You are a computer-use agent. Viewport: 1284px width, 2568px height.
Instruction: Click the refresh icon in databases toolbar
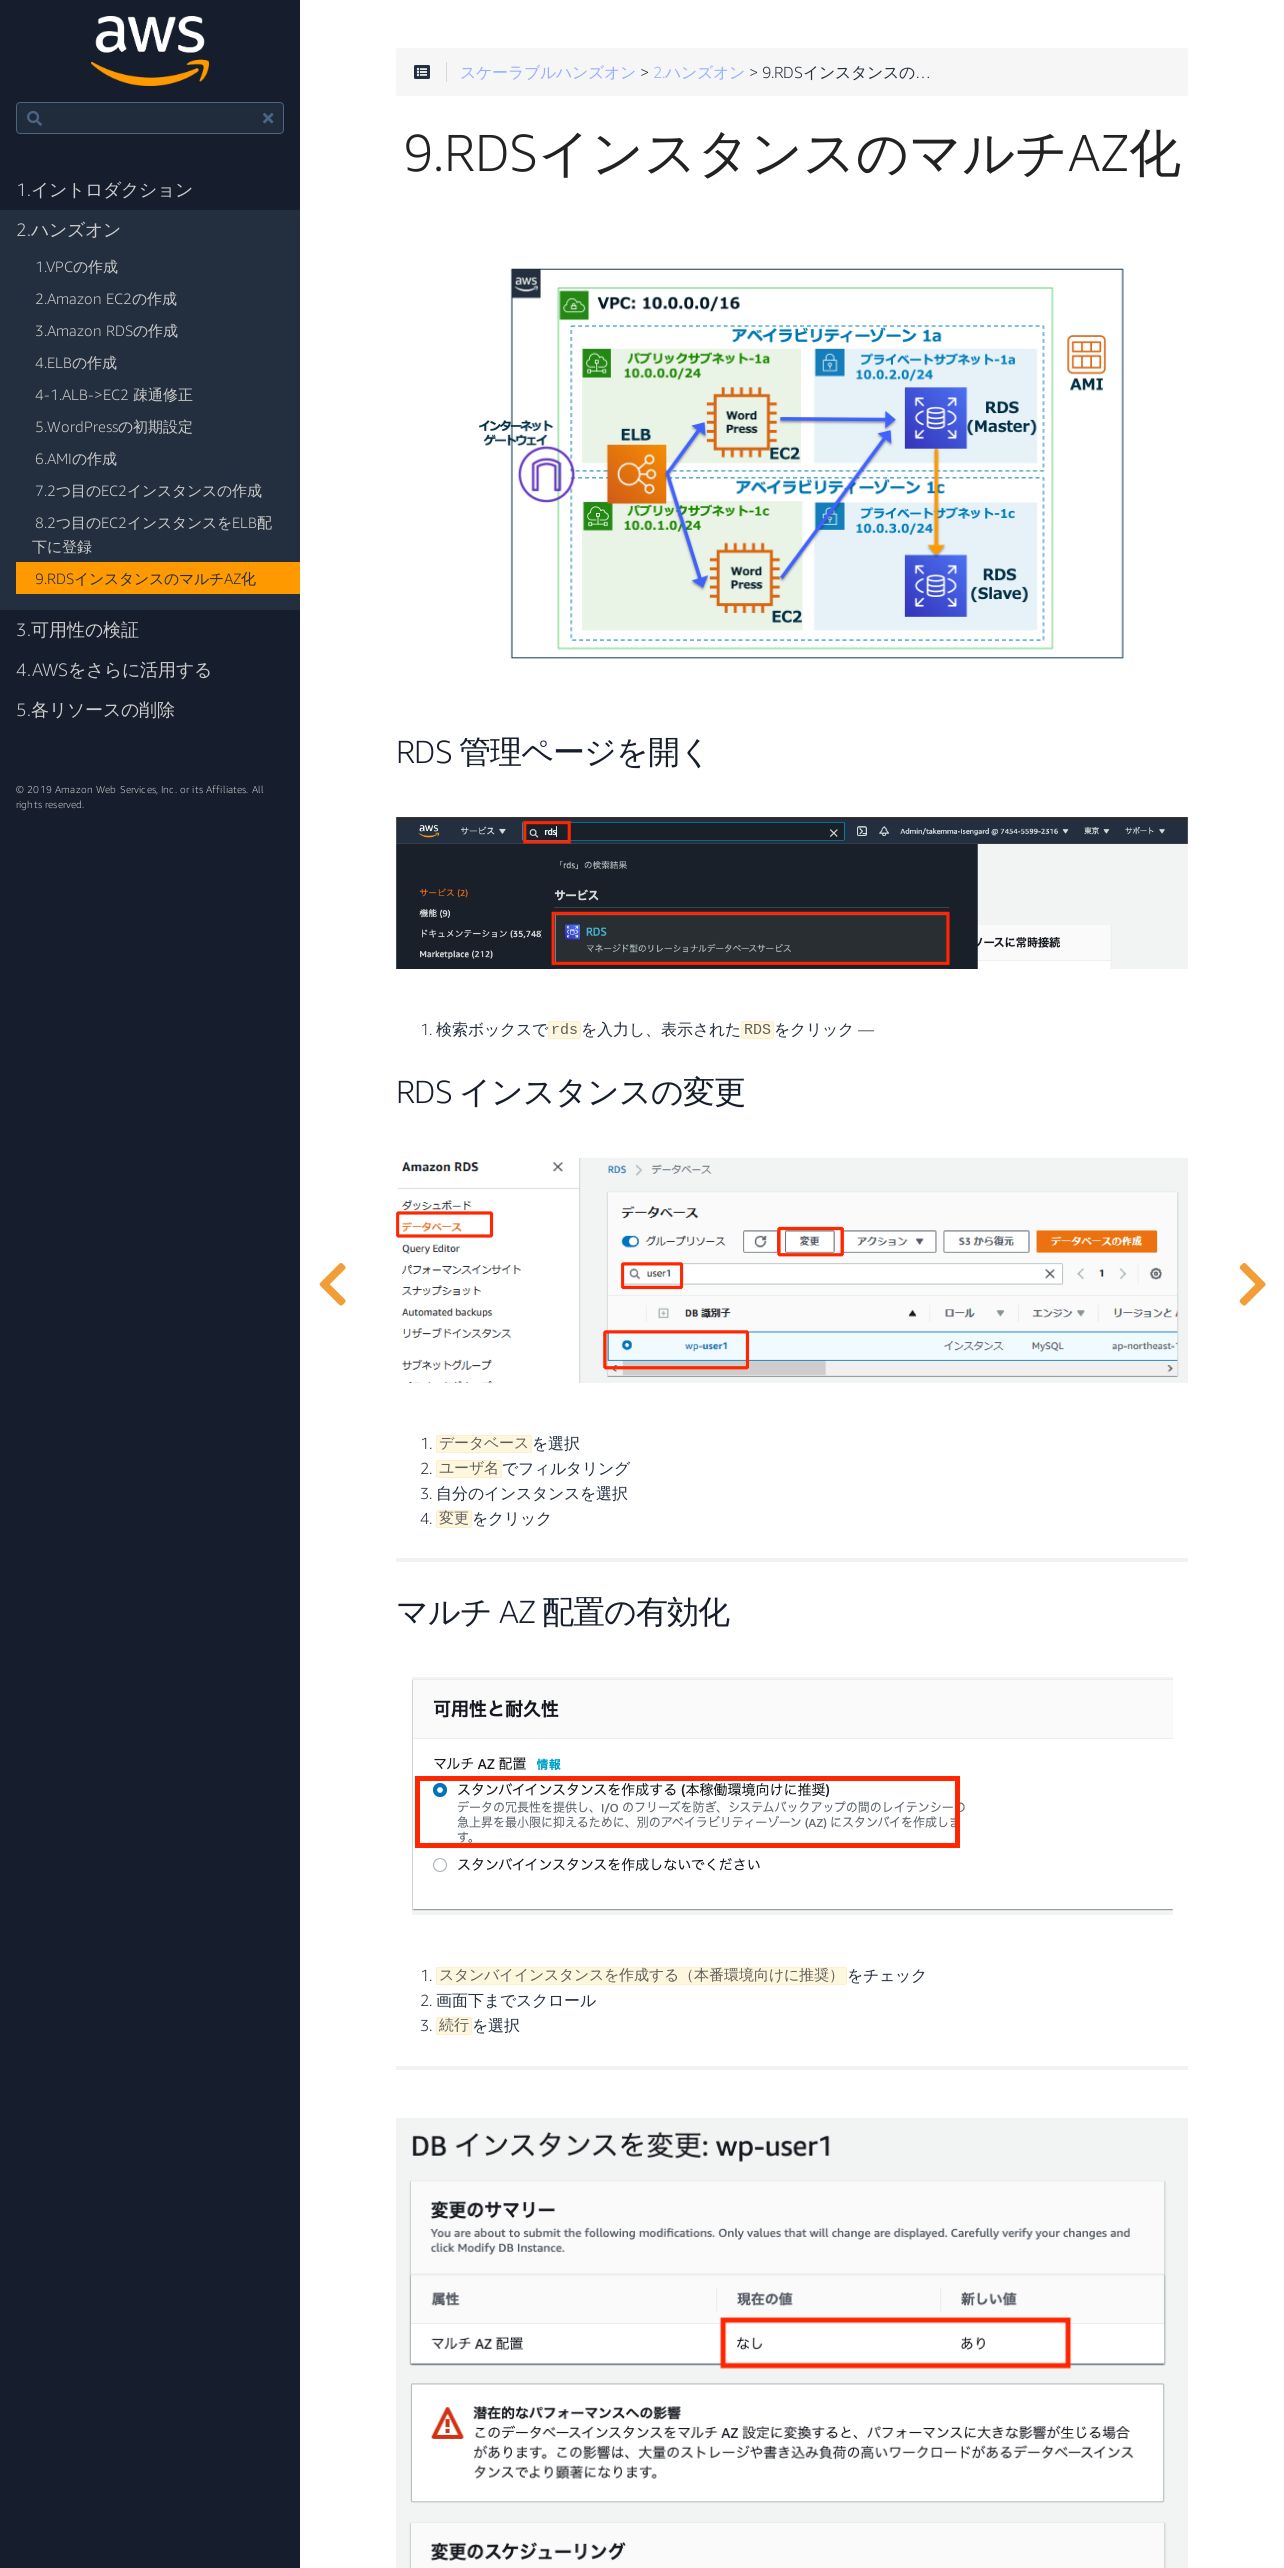[x=761, y=1241]
